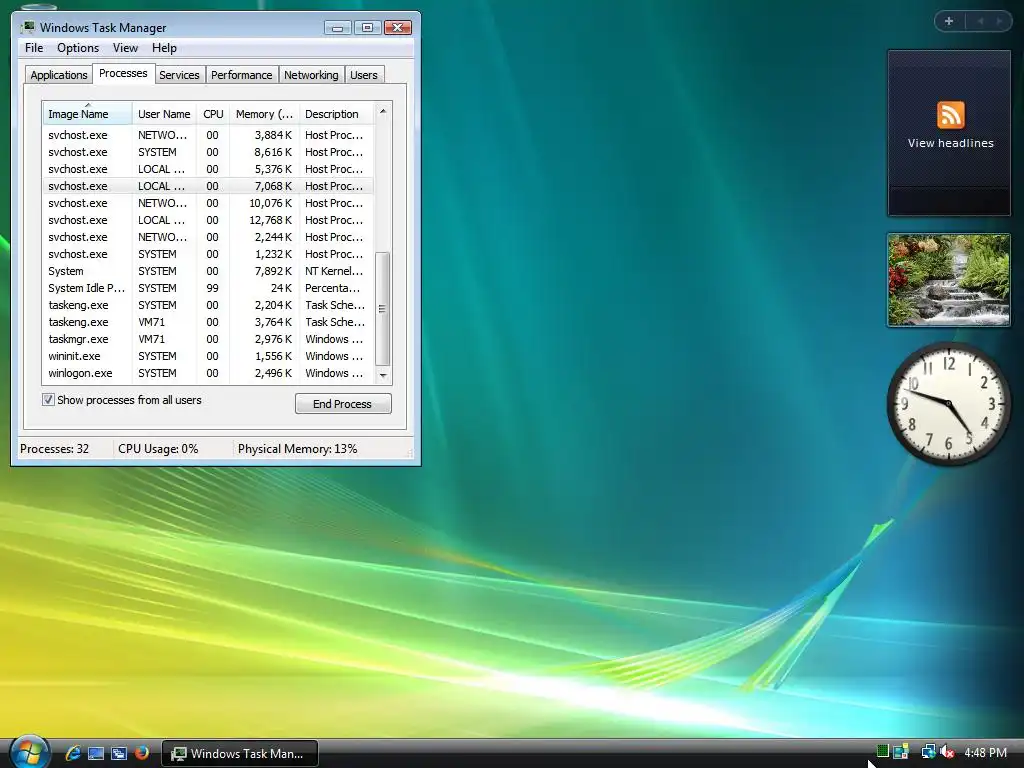Open the Windows Start orb
The width and height of the screenshot is (1024, 768).
click(29, 752)
